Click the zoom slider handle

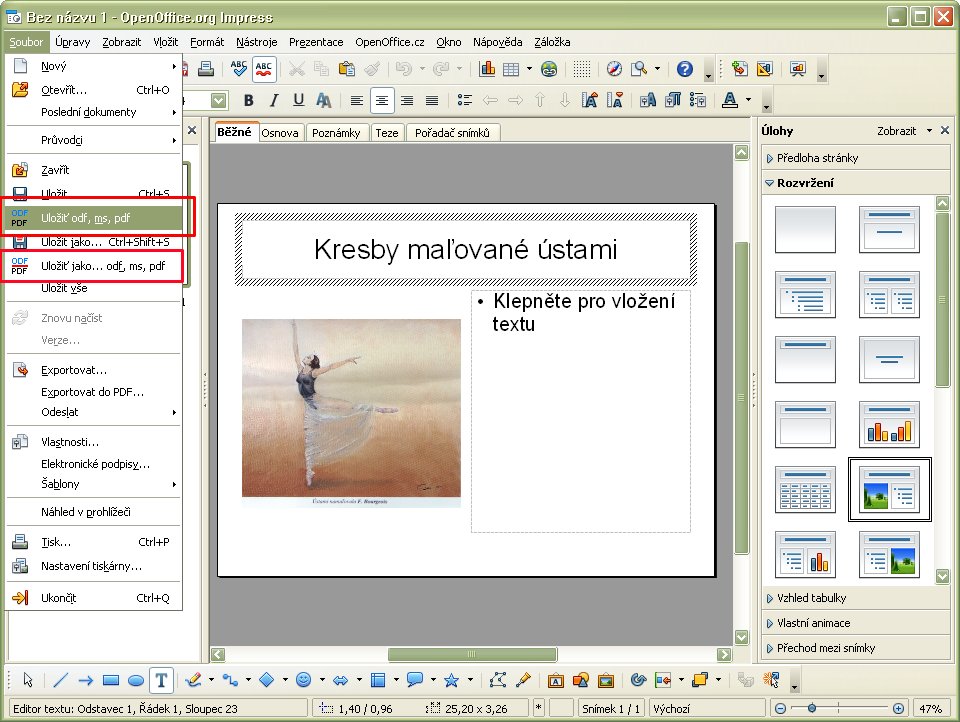(812, 708)
